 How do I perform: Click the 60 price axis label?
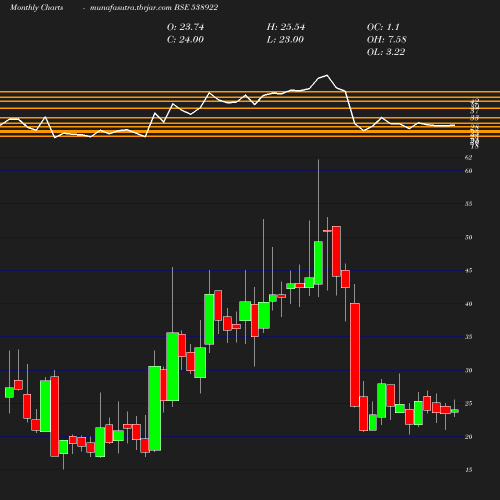pos(468,171)
